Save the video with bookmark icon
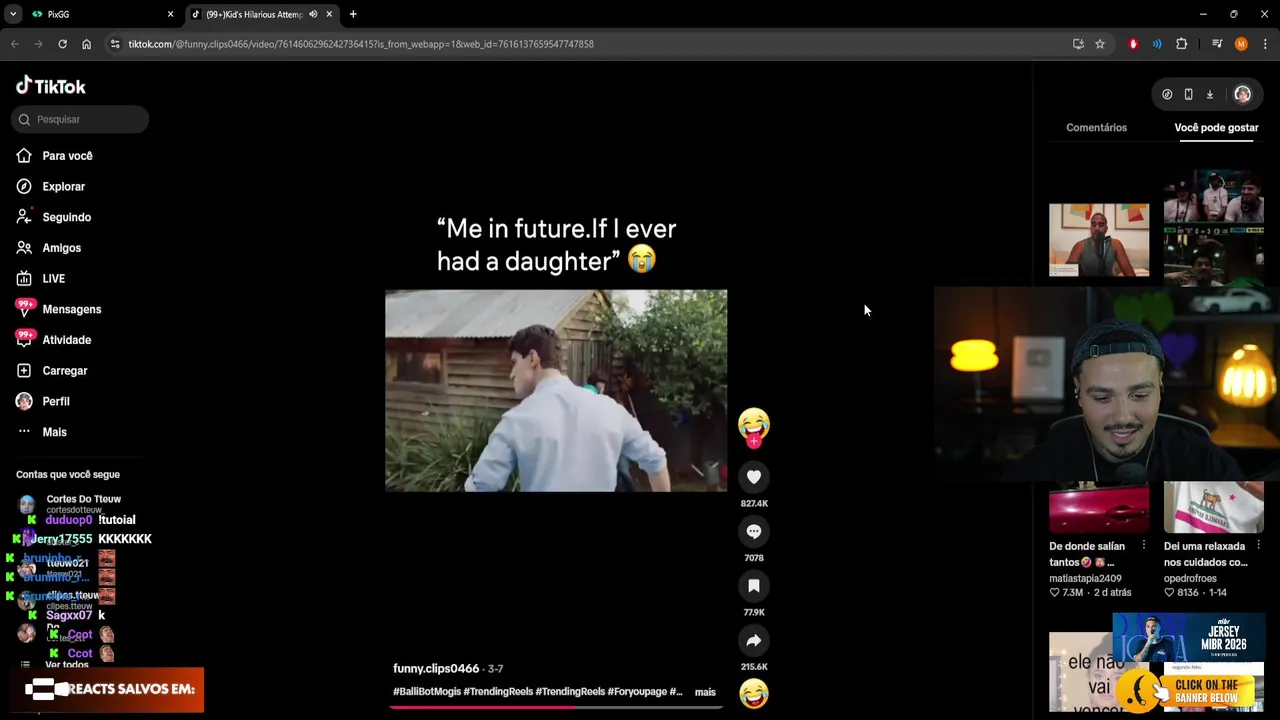Viewport: 1280px width, 720px height. (x=754, y=586)
